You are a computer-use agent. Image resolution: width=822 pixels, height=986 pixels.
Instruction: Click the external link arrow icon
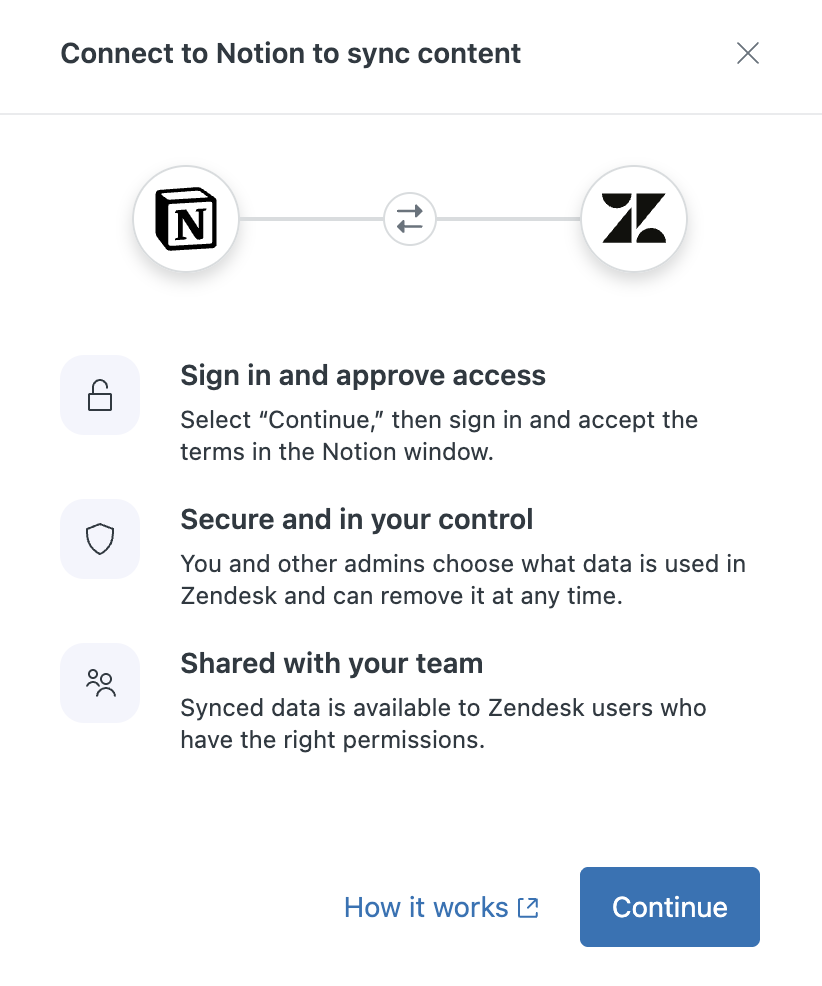coord(528,908)
